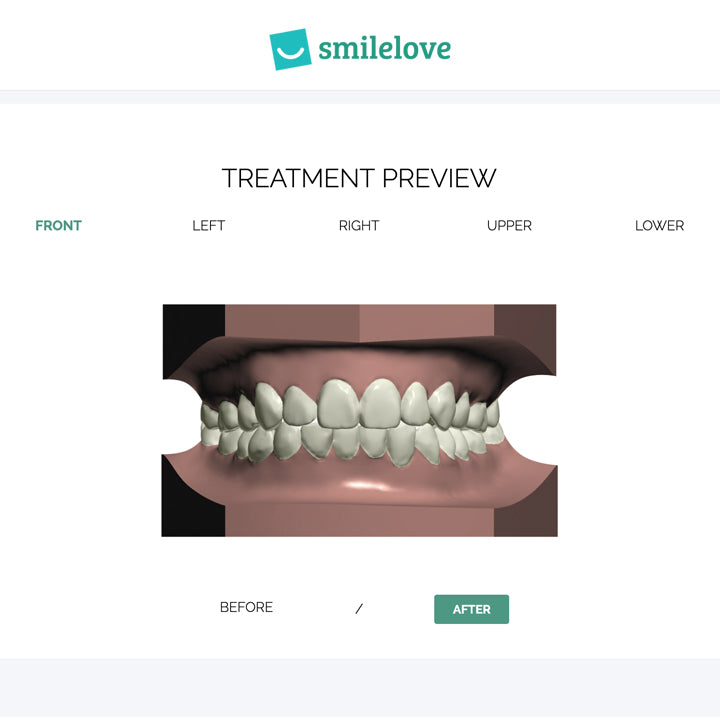Click the upper central incisors on the model
Screen dimensions: 720x720
pos(359,404)
